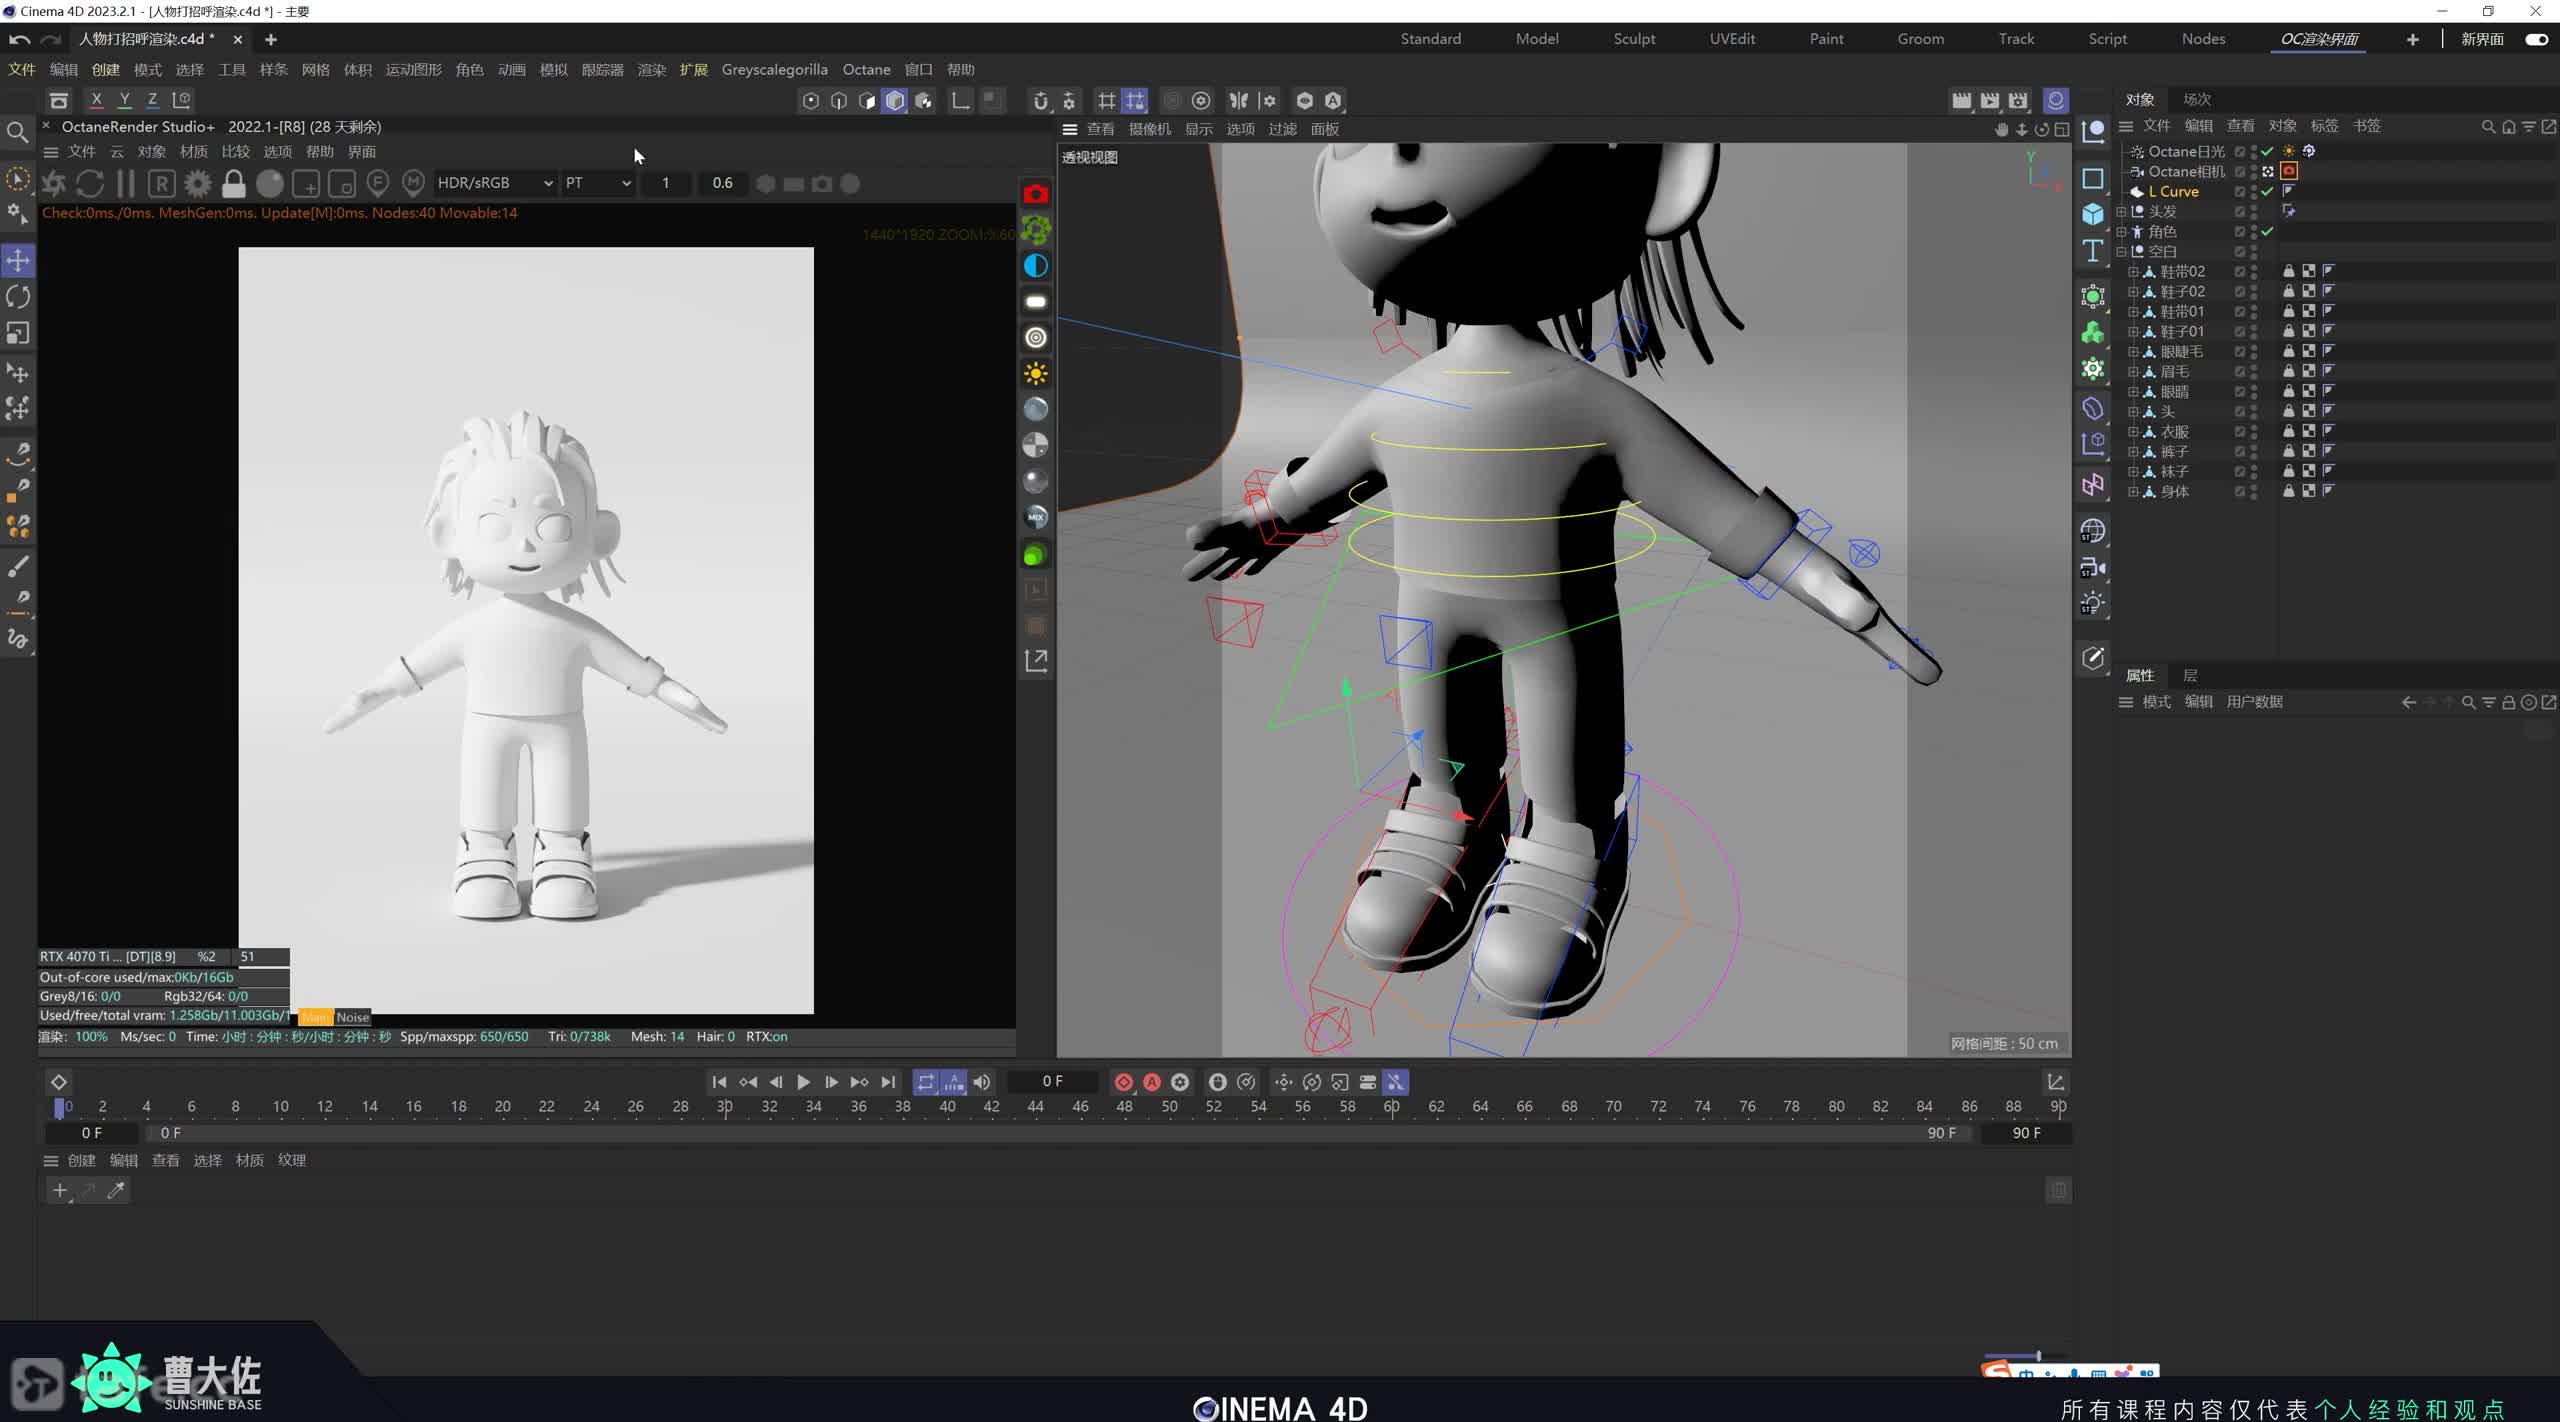Switch to the Sculpt layout tab

coord(1634,39)
